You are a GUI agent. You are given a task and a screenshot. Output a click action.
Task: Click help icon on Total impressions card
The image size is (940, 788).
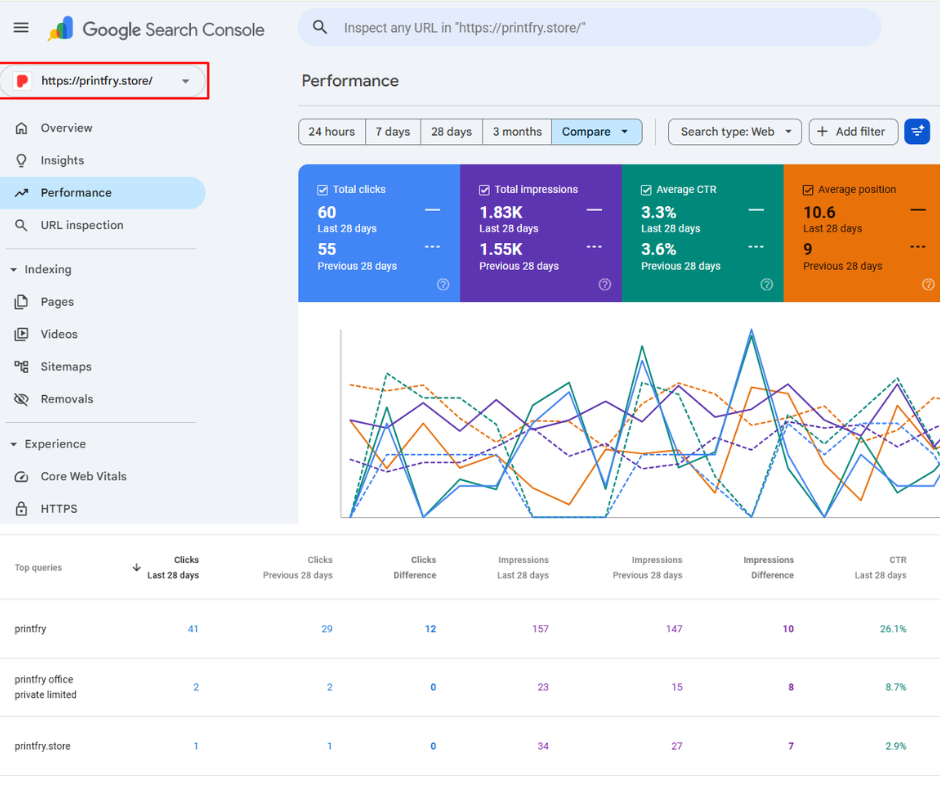click(605, 284)
